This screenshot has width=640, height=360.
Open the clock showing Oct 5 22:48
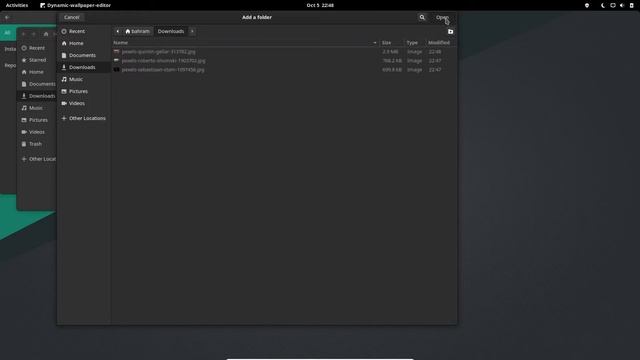point(320,5)
